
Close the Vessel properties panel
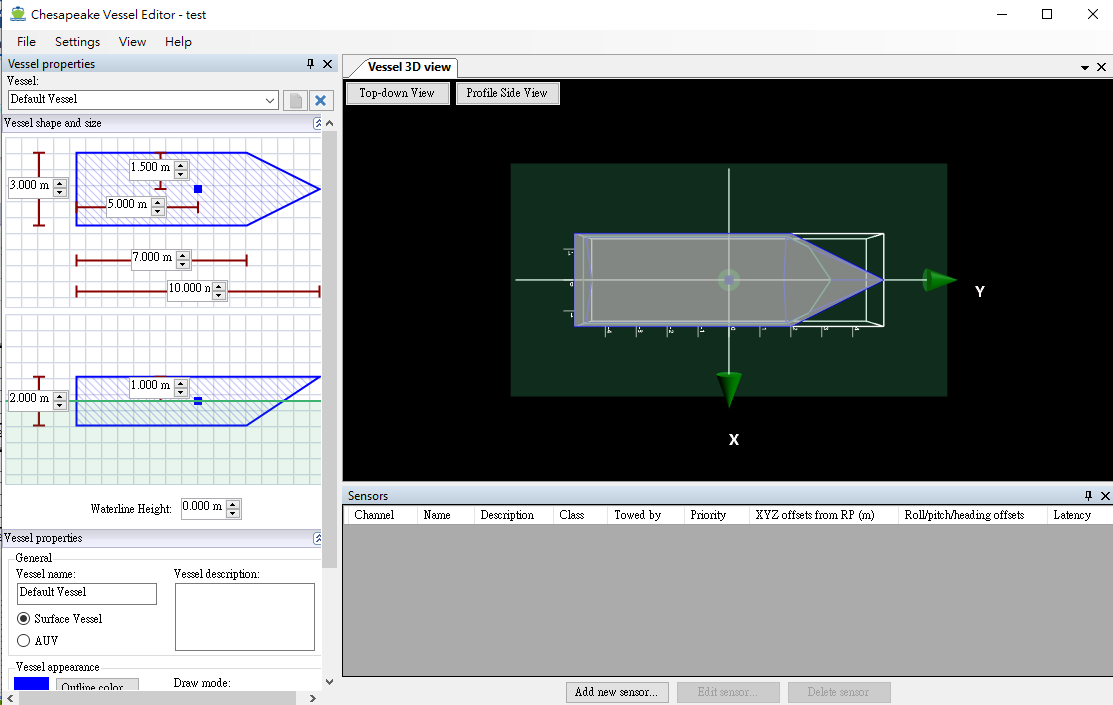coord(328,64)
